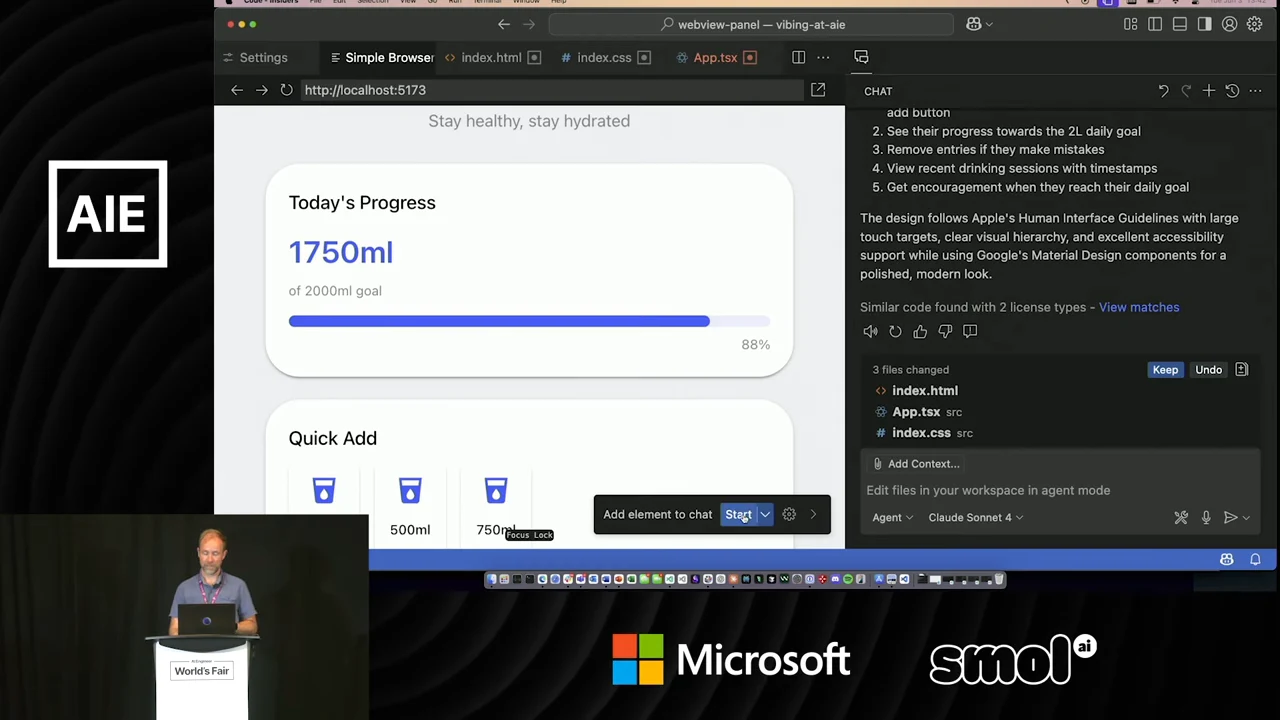View all edits diff icon

click(1241, 370)
